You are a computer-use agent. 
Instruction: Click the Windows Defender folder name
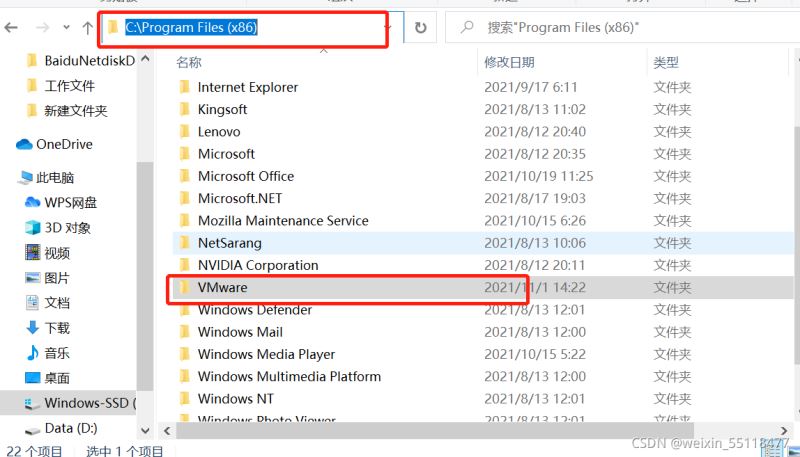[255, 310]
